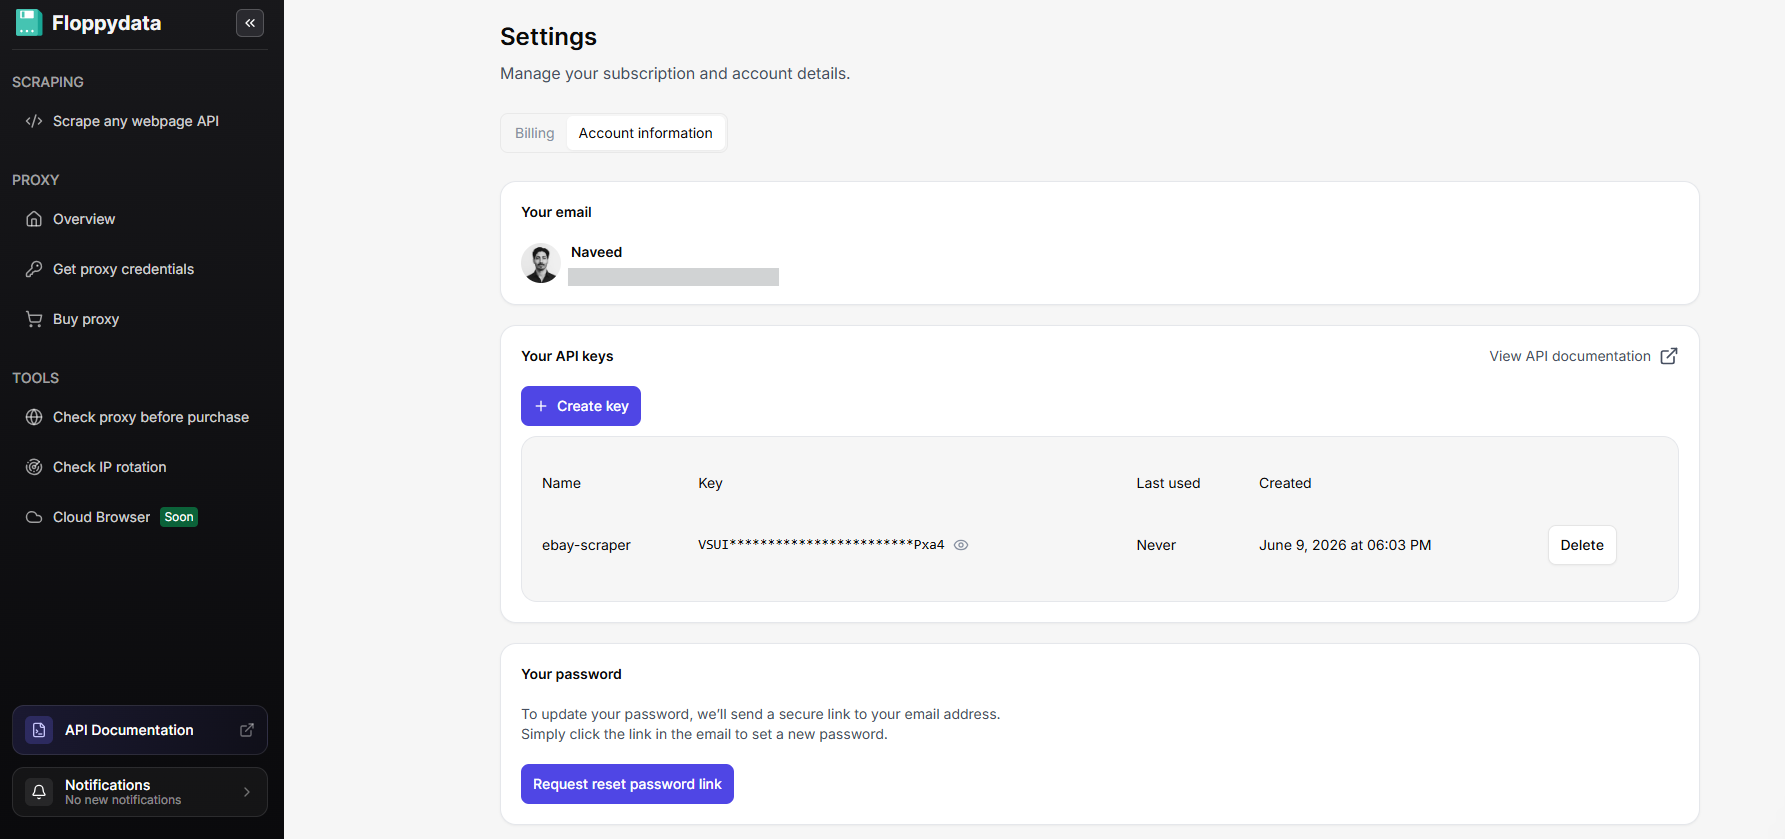Click the key icon beside Get proxy credentials
The width and height of the screenshot is (1785, 839).
pos(34,269)
